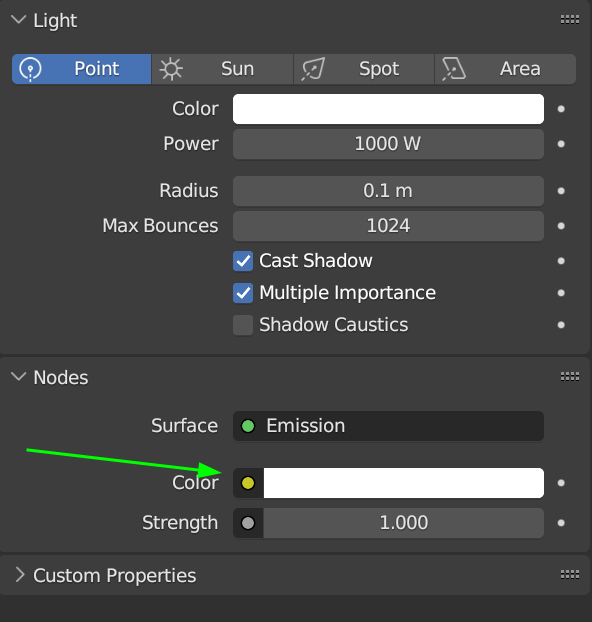This screenshot has height=622, width=592.
Task: Open the Surface Emission shader selector
Action: tap(388, 426)
